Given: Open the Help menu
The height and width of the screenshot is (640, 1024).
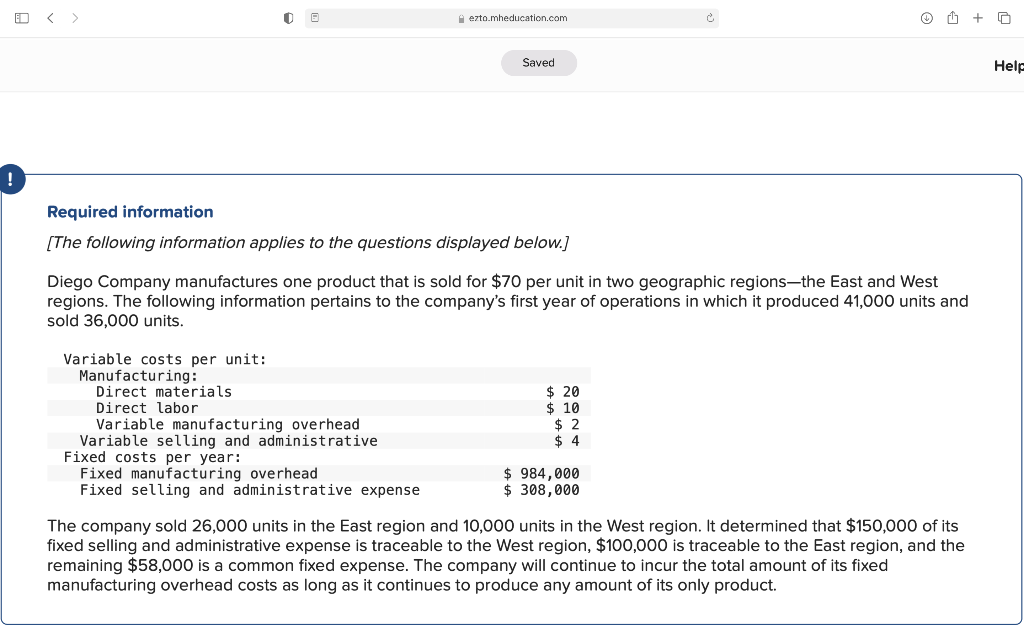Looking at the screenshot, I should 1008,66.
